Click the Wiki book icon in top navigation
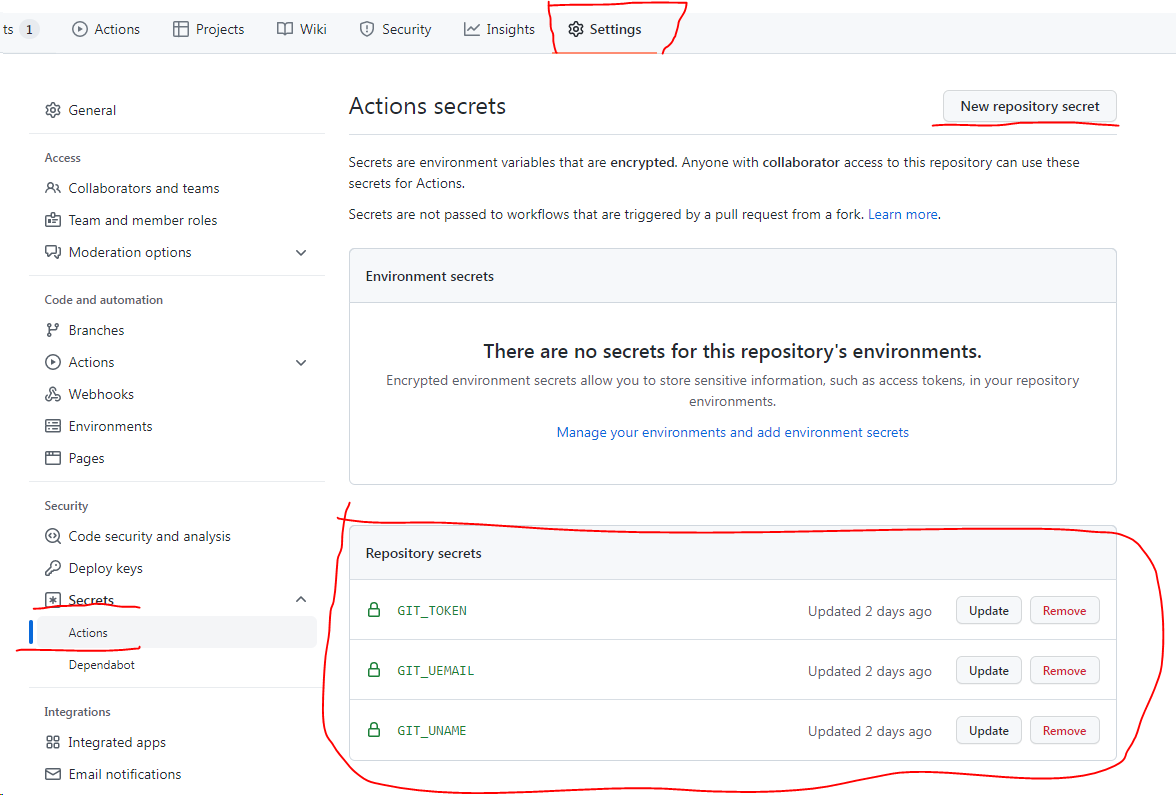 285,29
